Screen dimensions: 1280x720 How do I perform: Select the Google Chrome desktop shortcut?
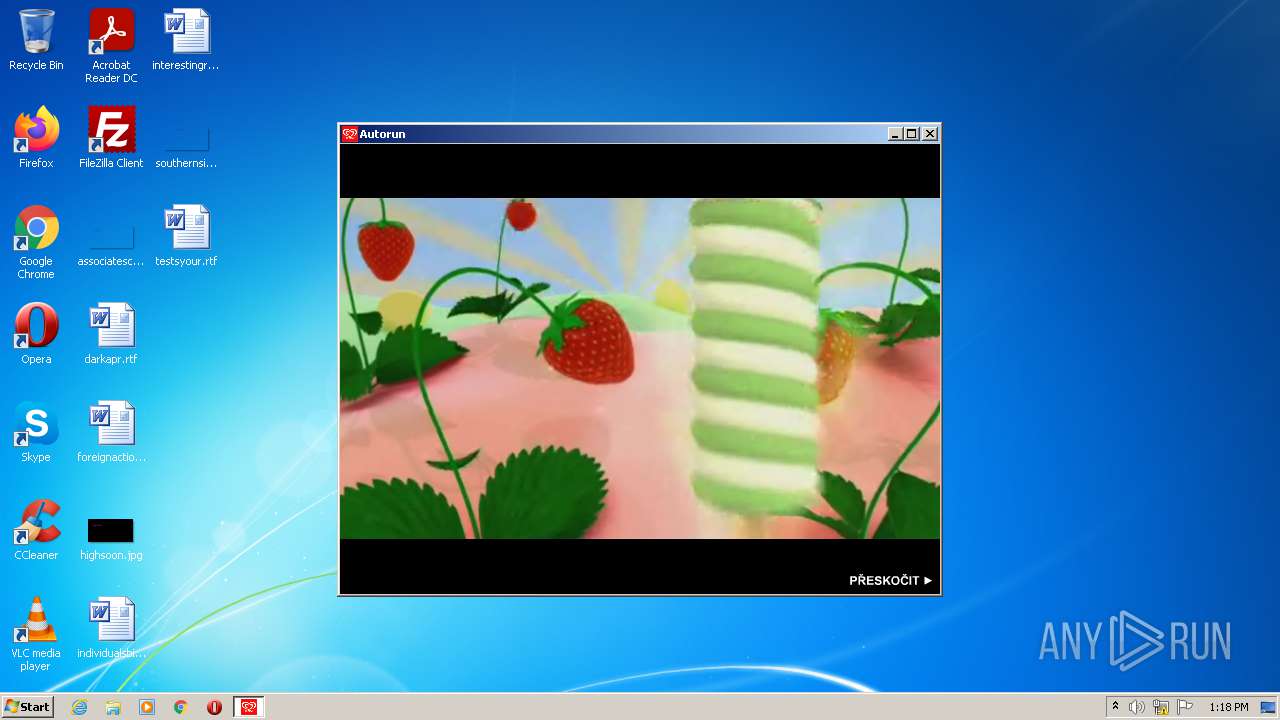[x=36, y=242]
